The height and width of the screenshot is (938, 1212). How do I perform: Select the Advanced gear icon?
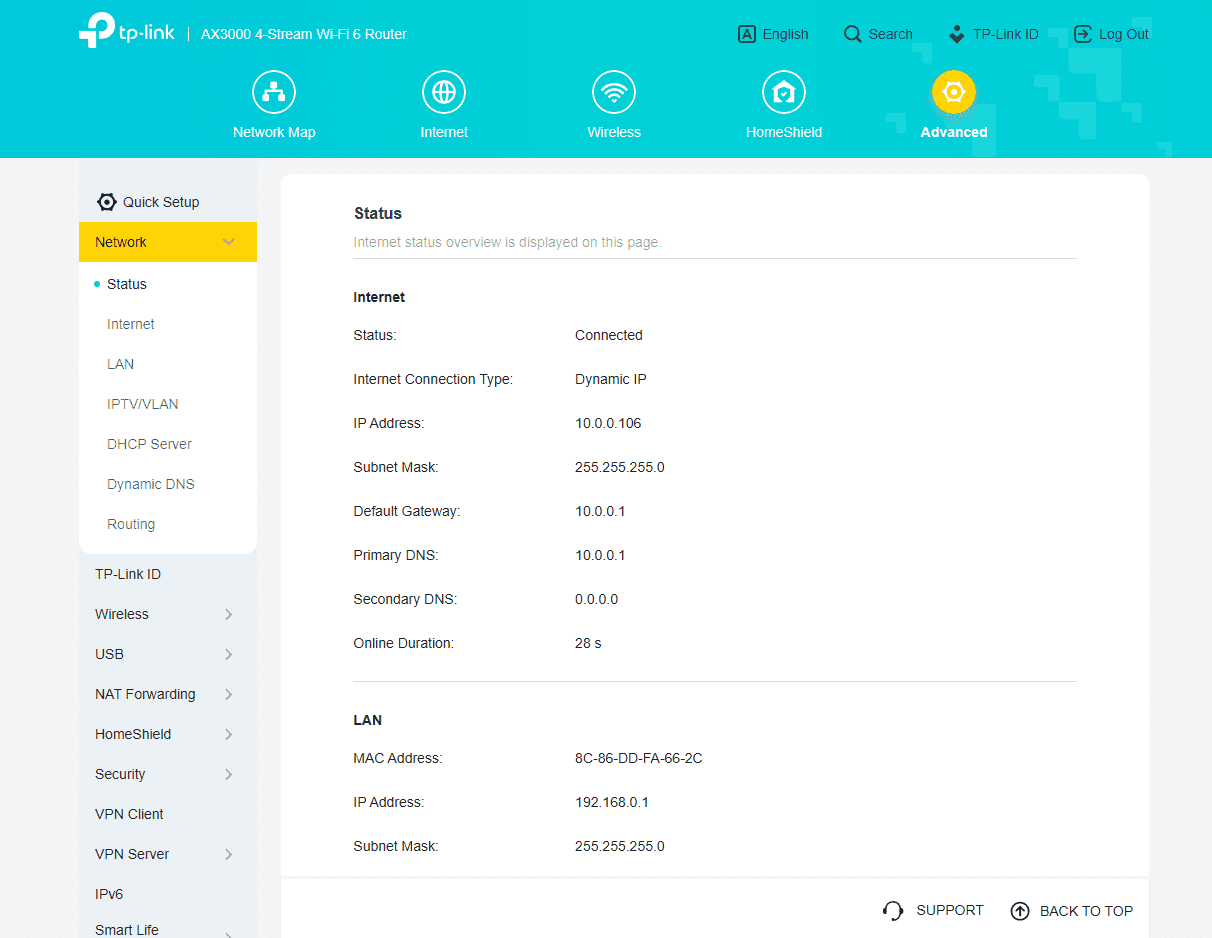953,91
